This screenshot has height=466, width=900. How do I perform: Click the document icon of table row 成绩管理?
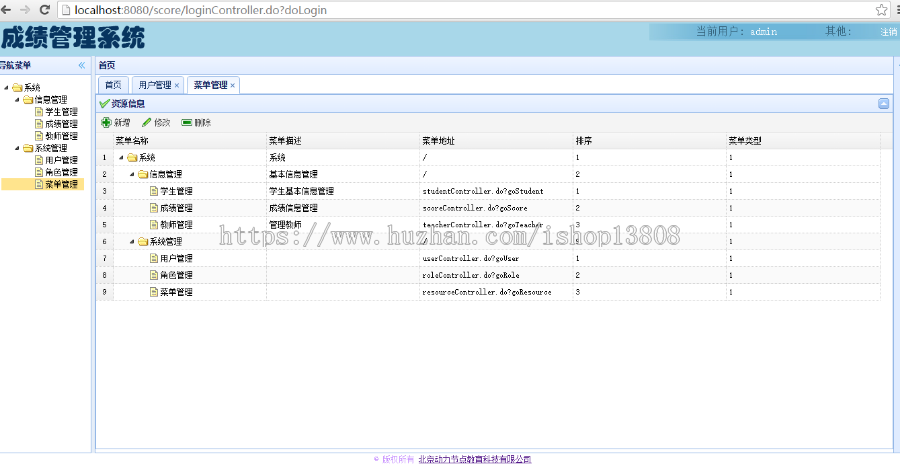(x=154, y=208)
